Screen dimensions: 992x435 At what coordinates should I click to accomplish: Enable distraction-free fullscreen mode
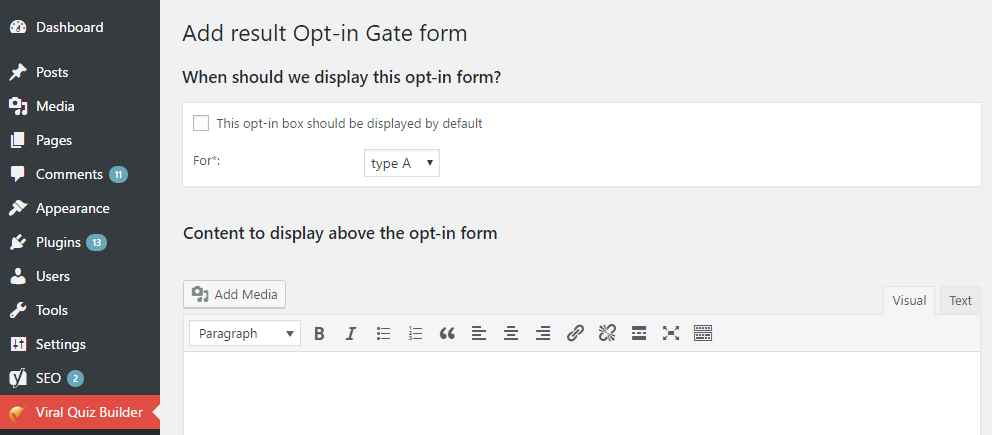pyautogui.click(x=671, y=334)
